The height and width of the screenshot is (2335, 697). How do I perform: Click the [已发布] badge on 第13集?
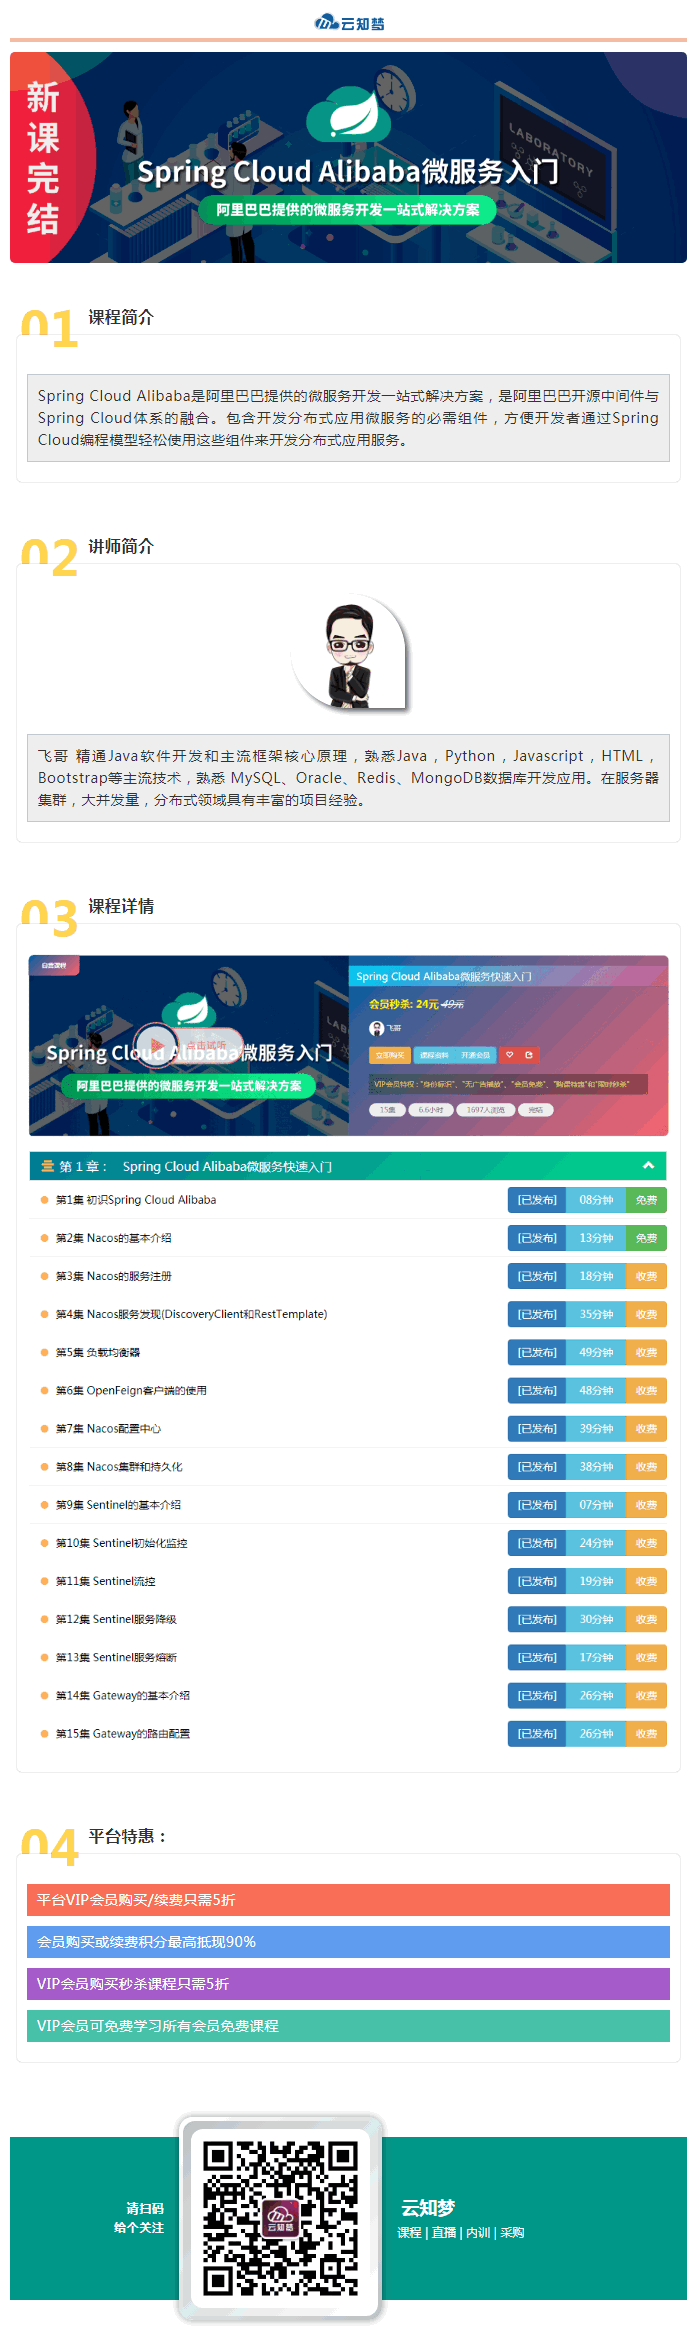point(537,1657)
